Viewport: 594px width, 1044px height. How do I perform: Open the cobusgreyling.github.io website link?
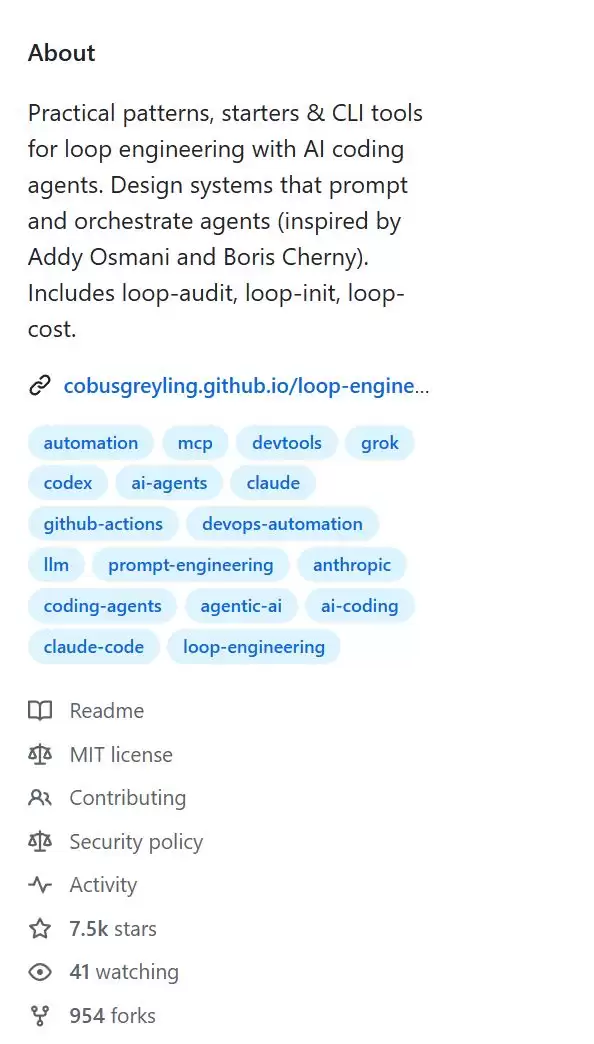[x=246, y=386]
